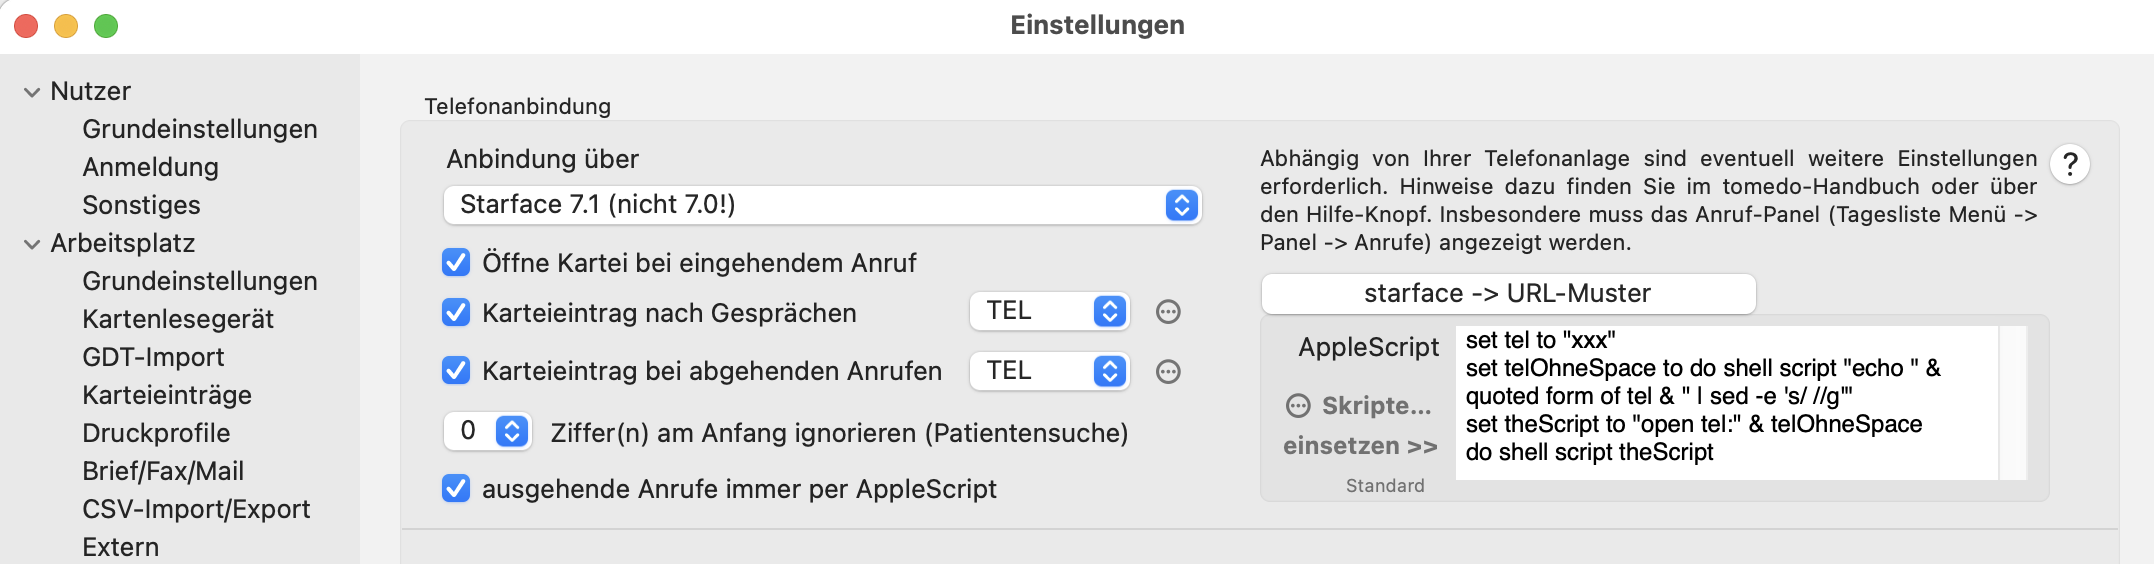Open TEL dropdown for abgehende Anrufe

pos(1050,371)
